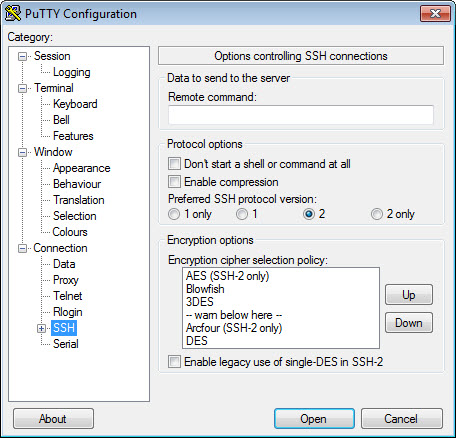Check Don't start a shell option
This screenshot has height=438, width=456.
pyautogui.click(x=174, y=164)
